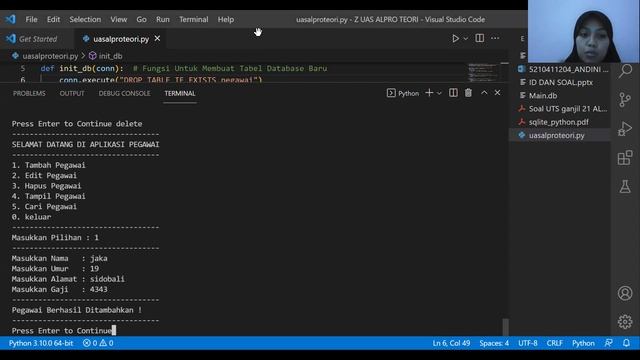Switch to the DEBUG CONSOLE tab
The image size is (640, 360).
pyautogui.click(x=124, y=93)
